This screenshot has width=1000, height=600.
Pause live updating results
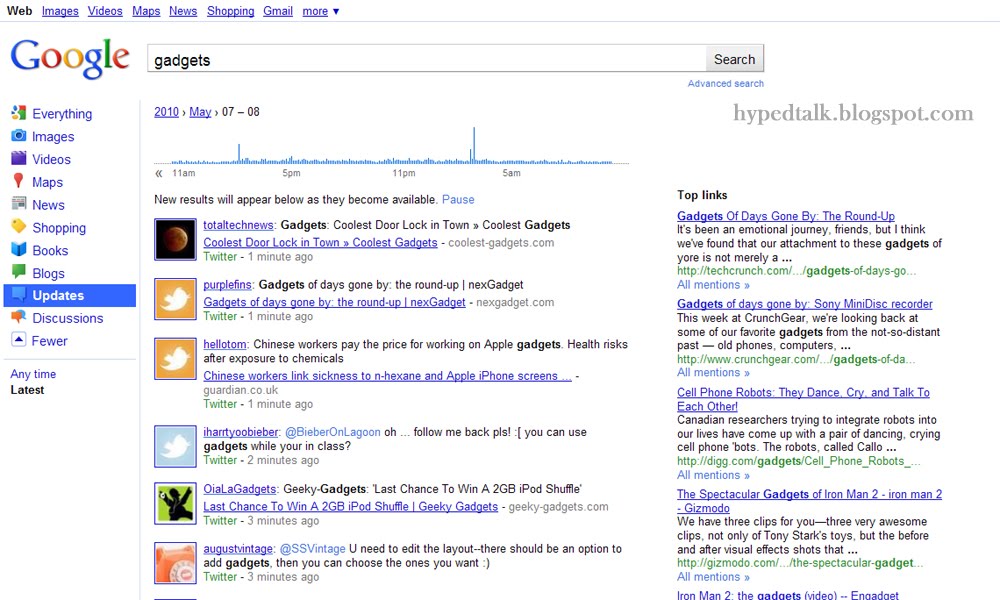click(458, 200)
